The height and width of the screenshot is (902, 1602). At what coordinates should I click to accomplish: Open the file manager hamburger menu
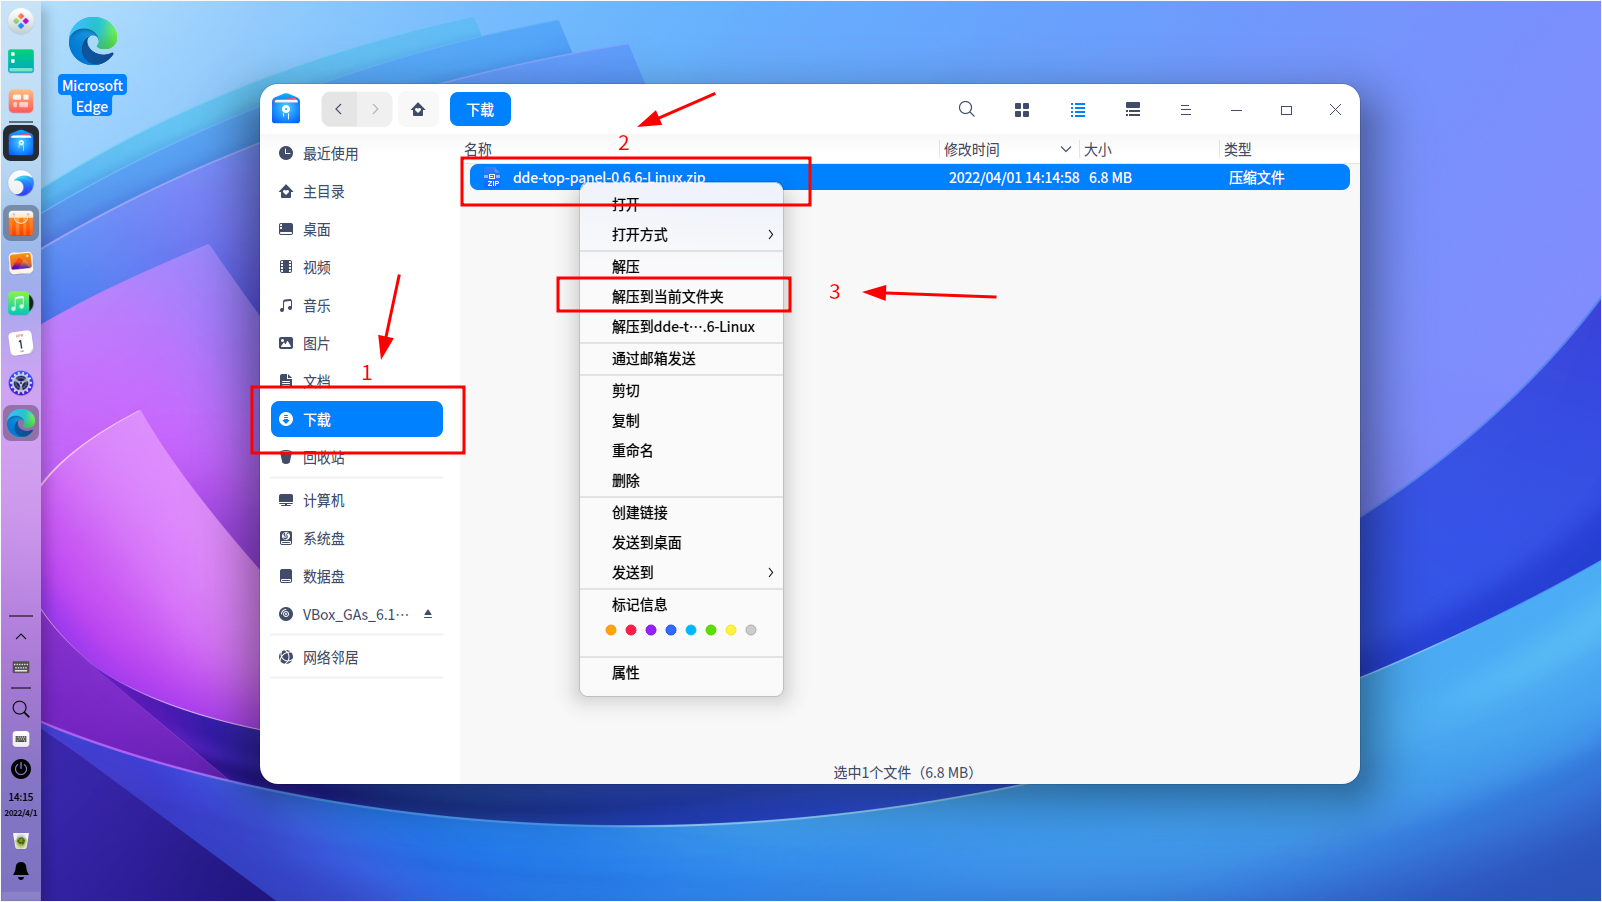1186,110
